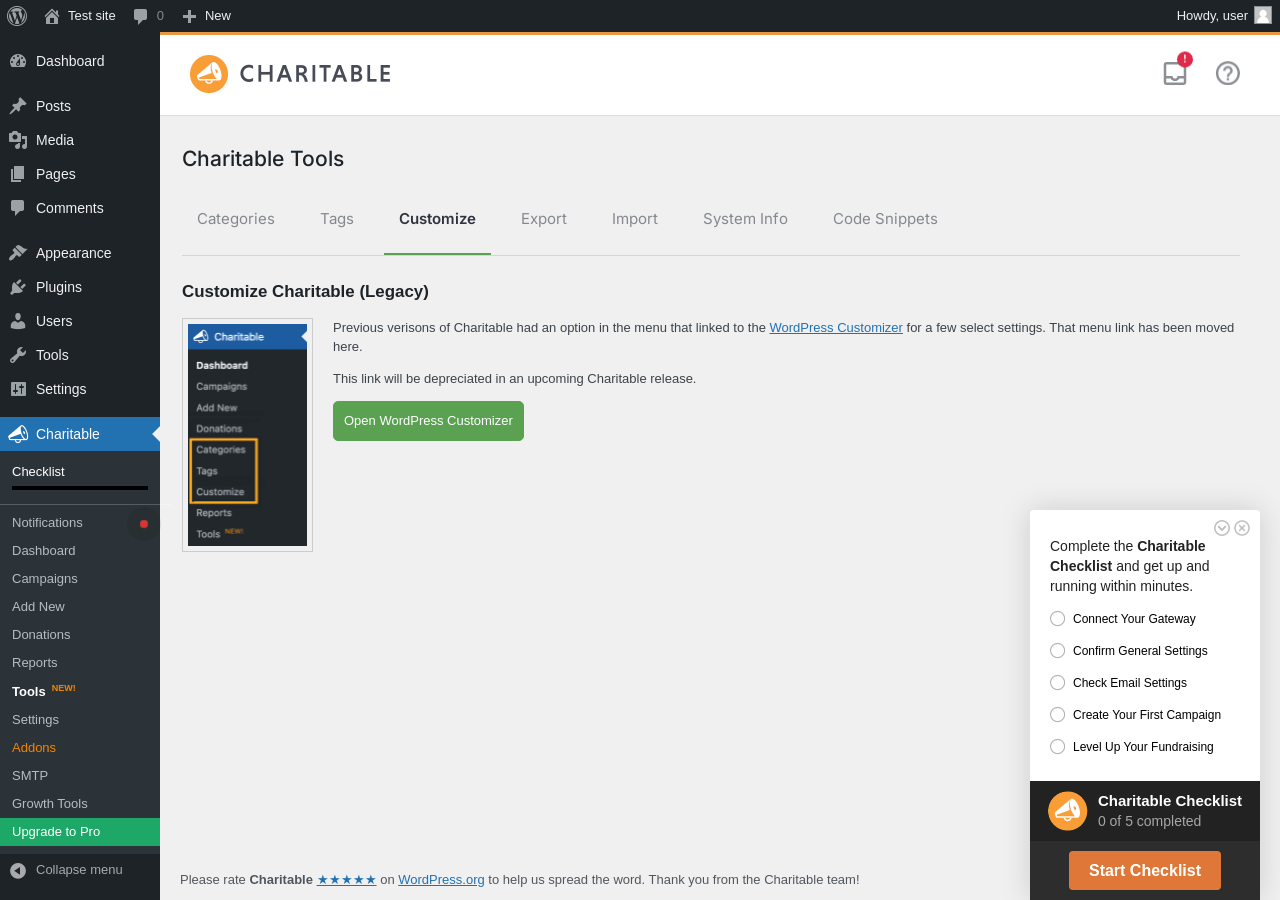
Task: Open Posts in sidebar
Action: coord(80,106)
